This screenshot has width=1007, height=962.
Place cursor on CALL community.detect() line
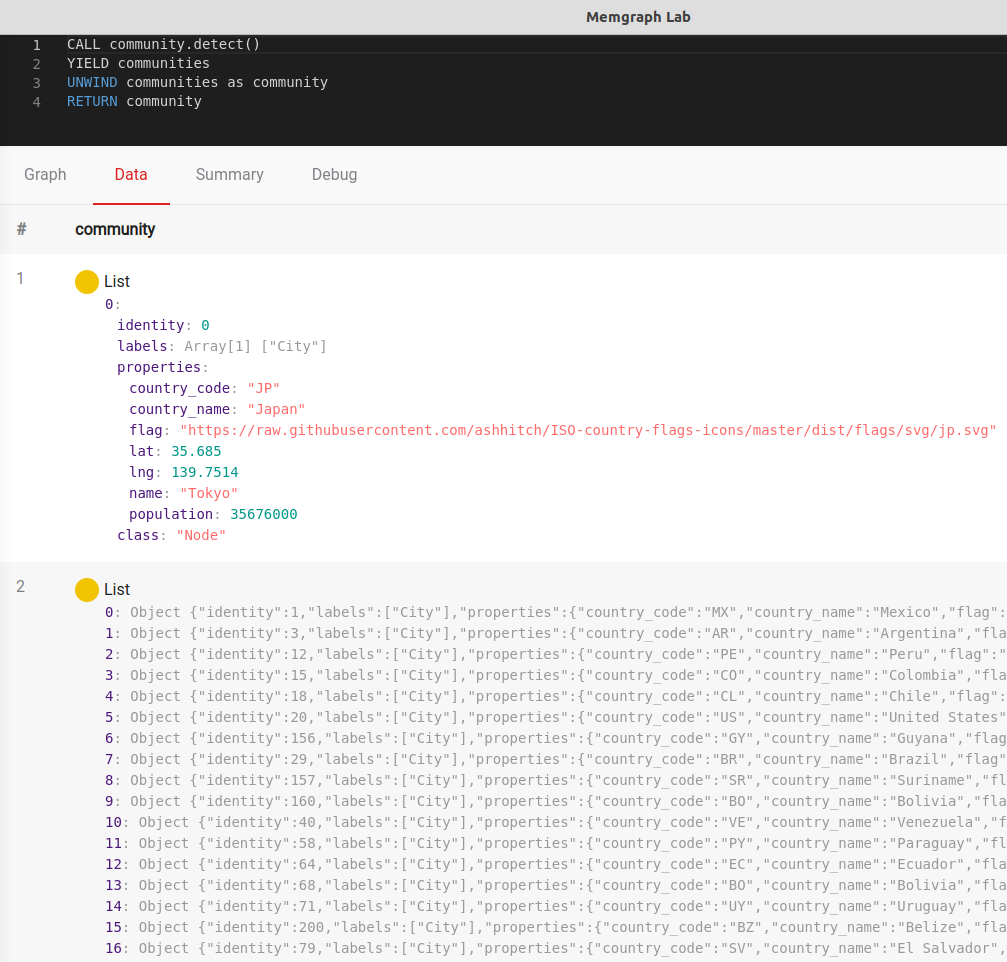click(x=163, y=44)
